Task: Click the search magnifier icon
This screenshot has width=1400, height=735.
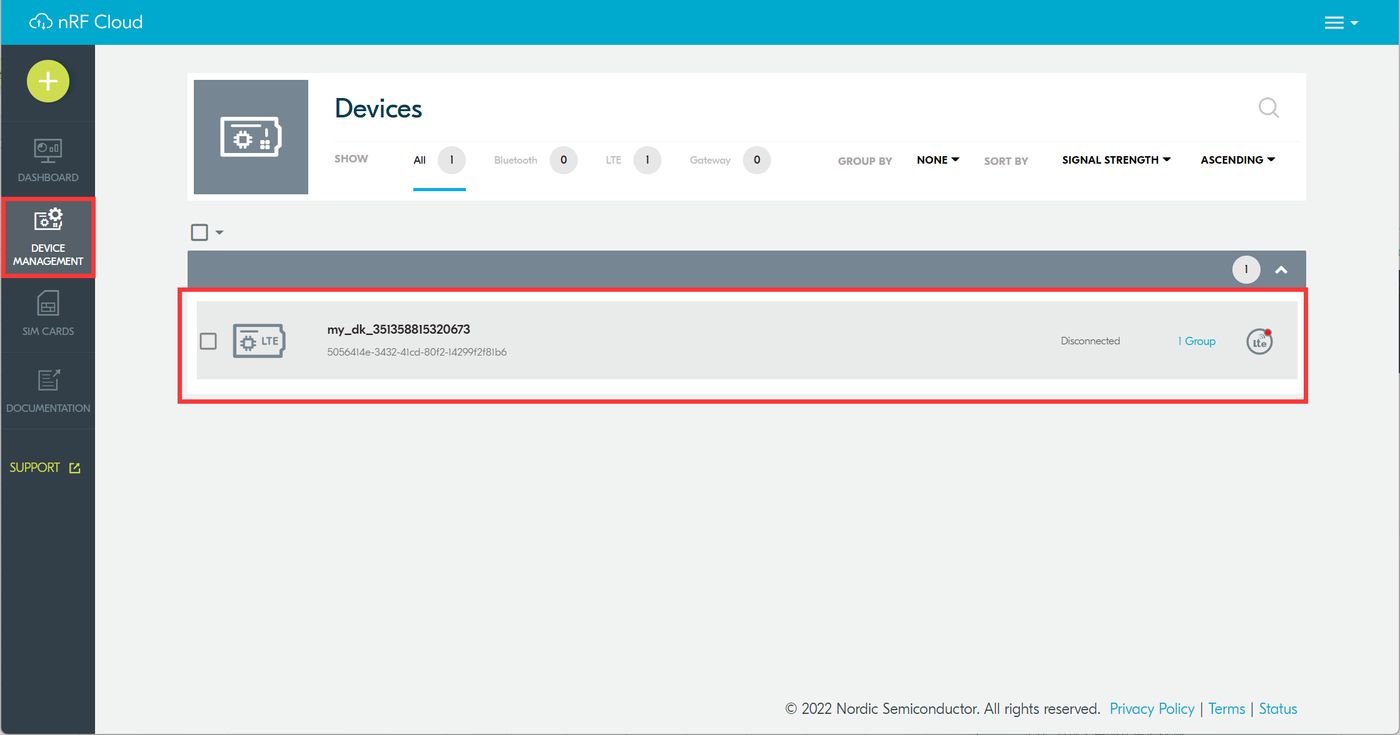Action: (x=1268, y=108)
